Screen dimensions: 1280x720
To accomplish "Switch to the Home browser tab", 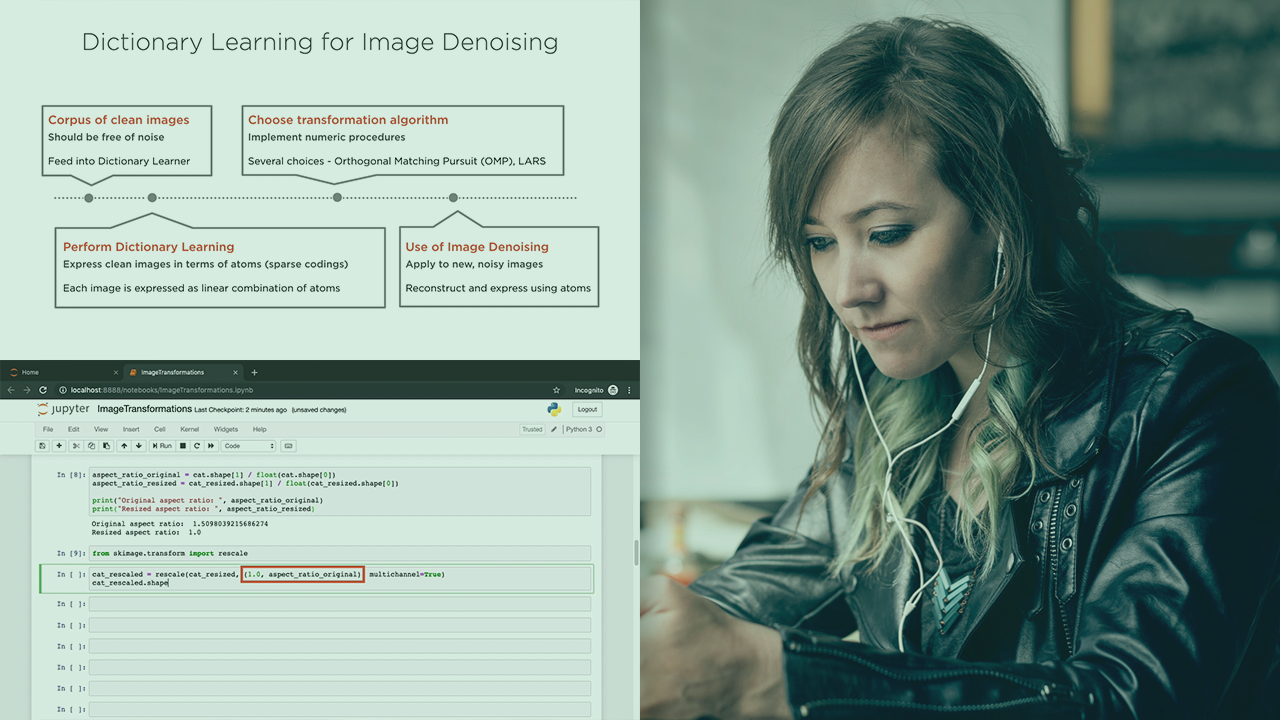I will (30, 372).
